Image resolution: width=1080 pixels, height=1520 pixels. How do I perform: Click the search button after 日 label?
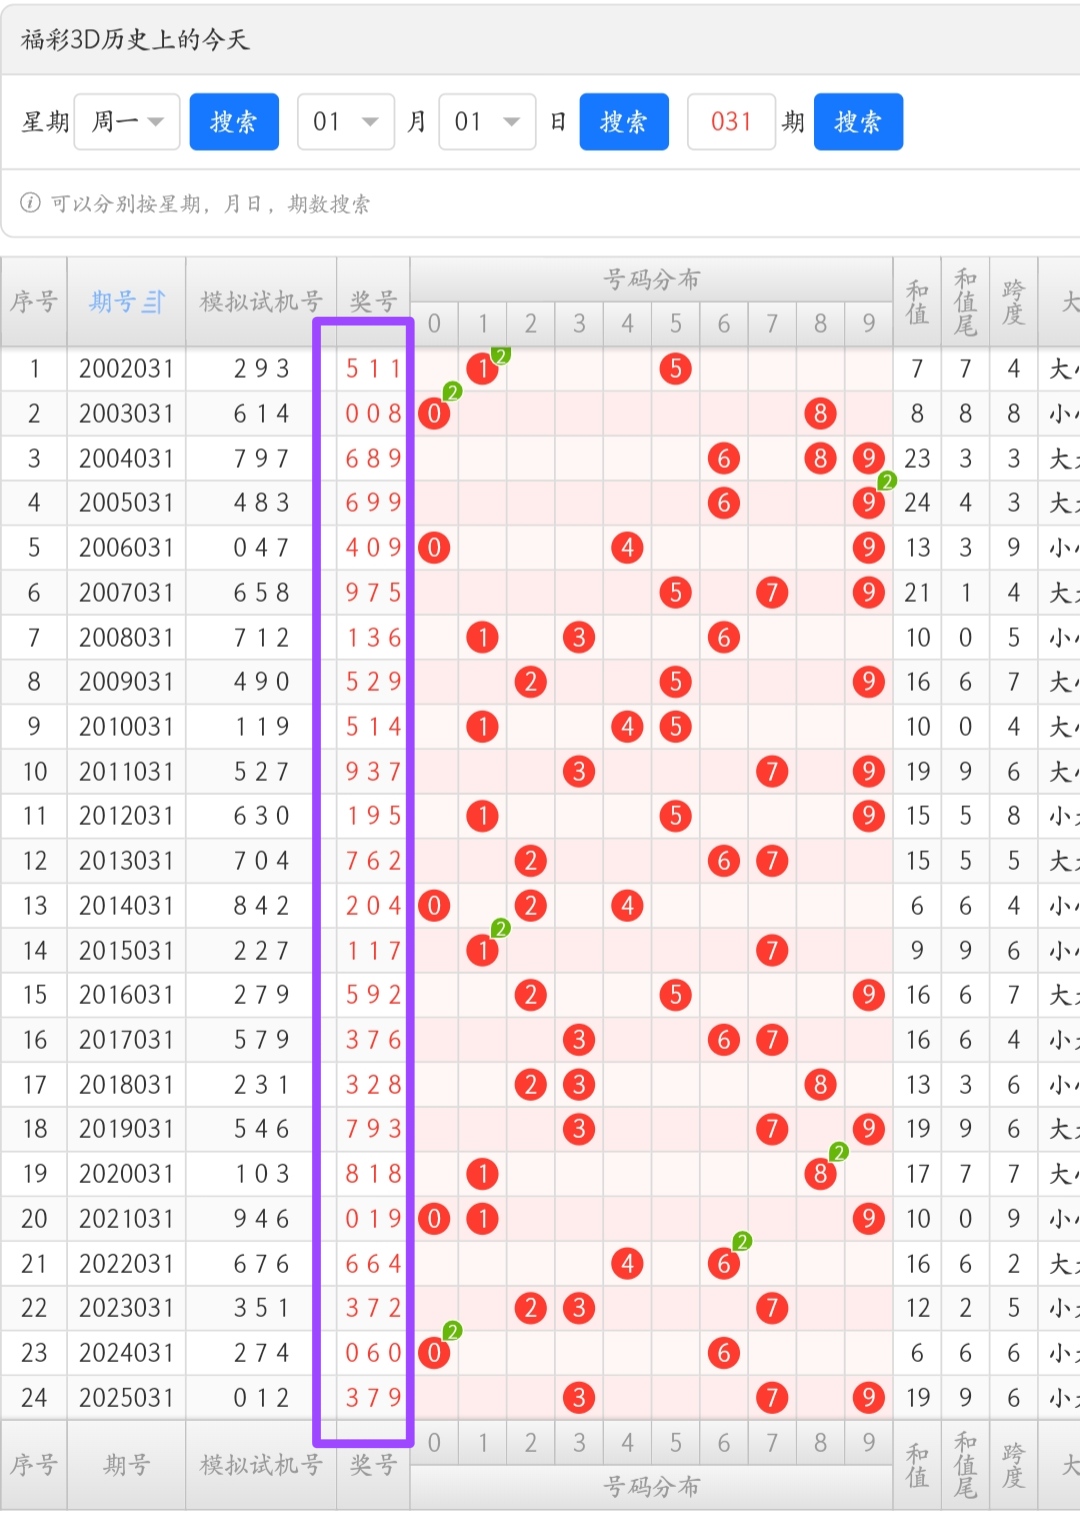pyautogui.click(x=624, y=122)
